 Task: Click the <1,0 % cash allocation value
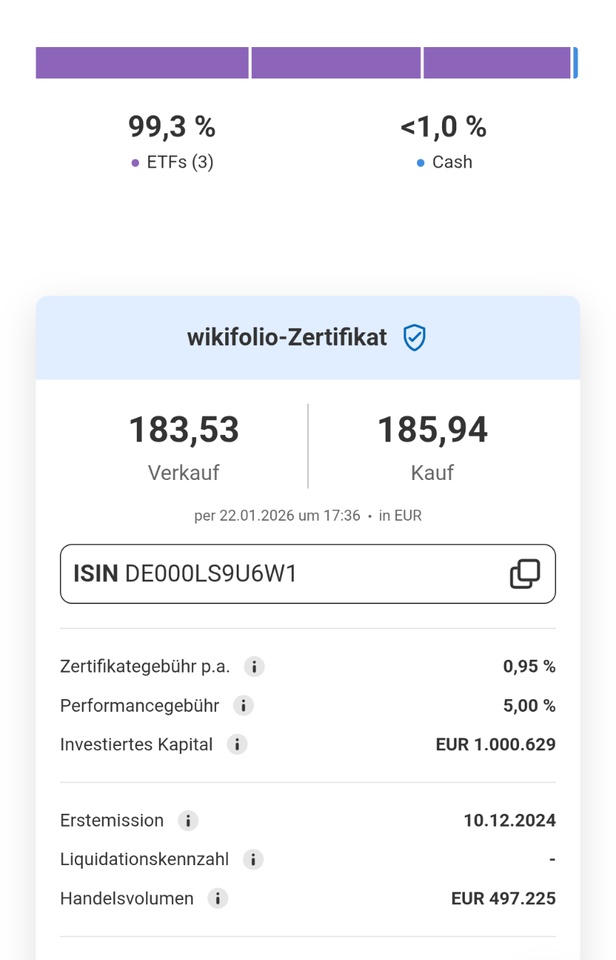coord(443,127)
